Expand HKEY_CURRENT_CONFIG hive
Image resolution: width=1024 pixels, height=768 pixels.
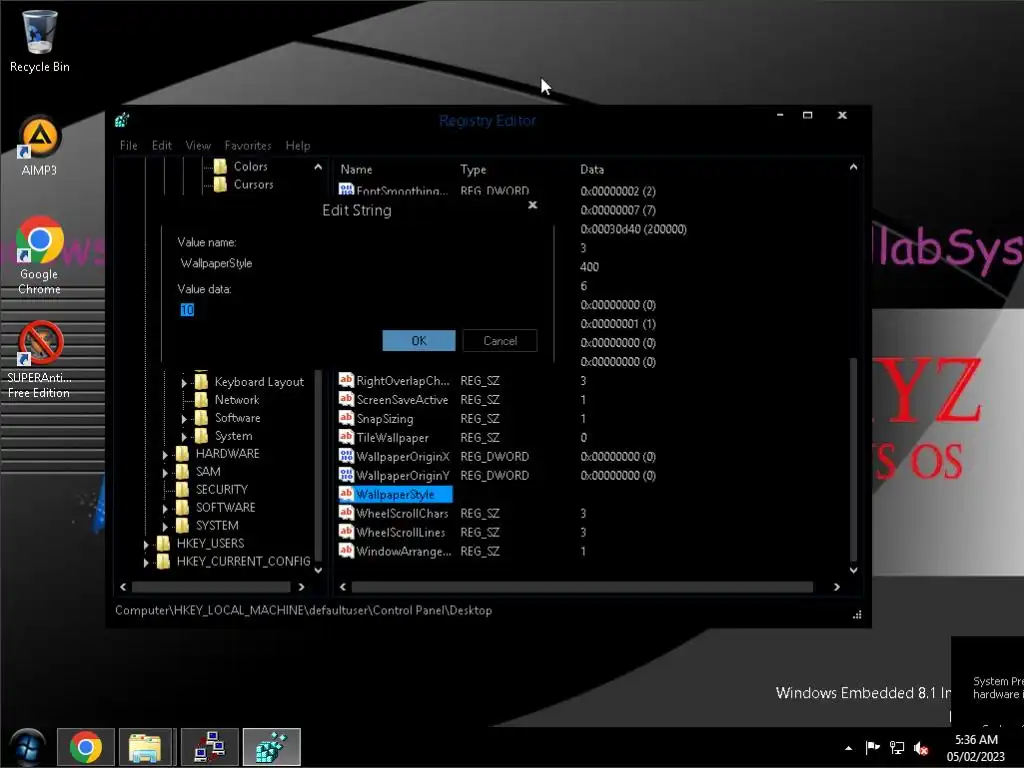(x=146, y=562)
